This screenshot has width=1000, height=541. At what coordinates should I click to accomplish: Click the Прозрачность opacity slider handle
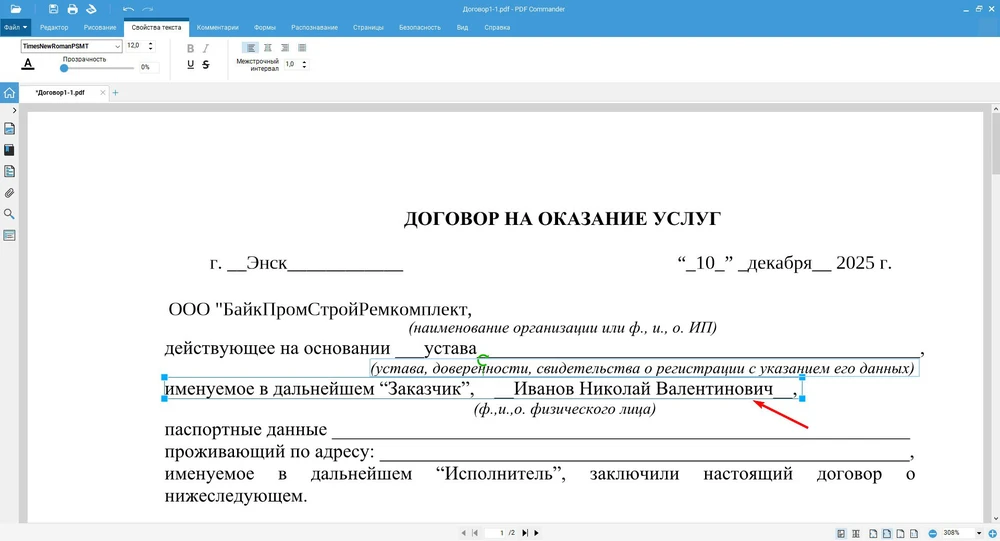pos(64,68)
